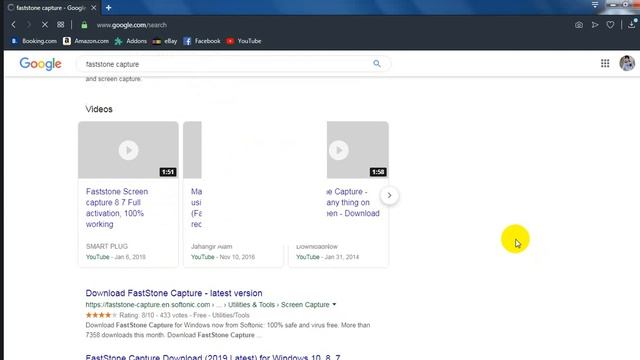The width and height of the screenshot is (640, 360).
Task: Open the speed dial grid icon
Action: pyautogui.click(x=60, y=25)
